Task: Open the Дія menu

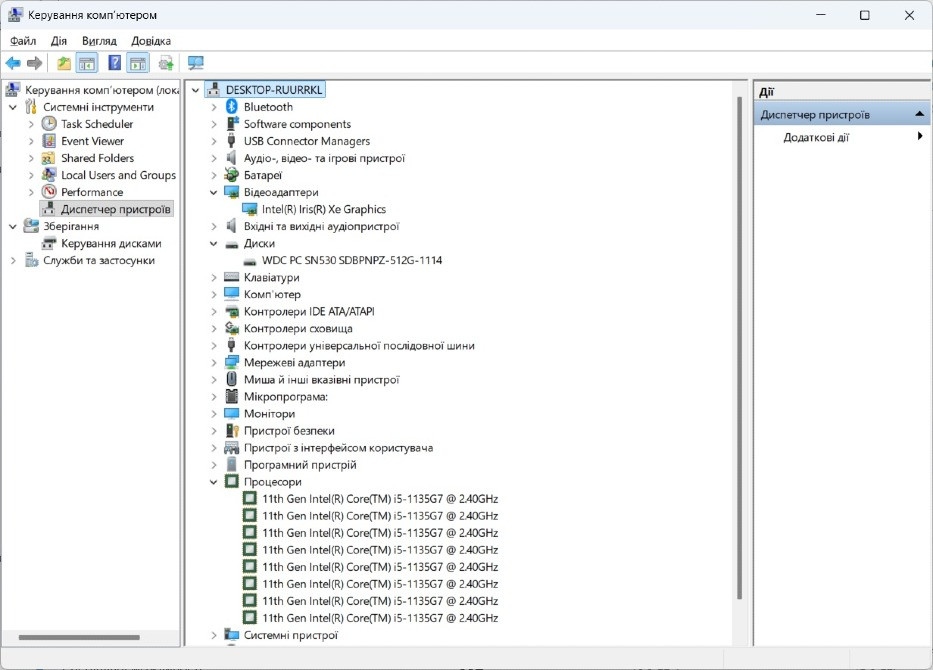Action: pyautogui.click(x=59, y=41)
